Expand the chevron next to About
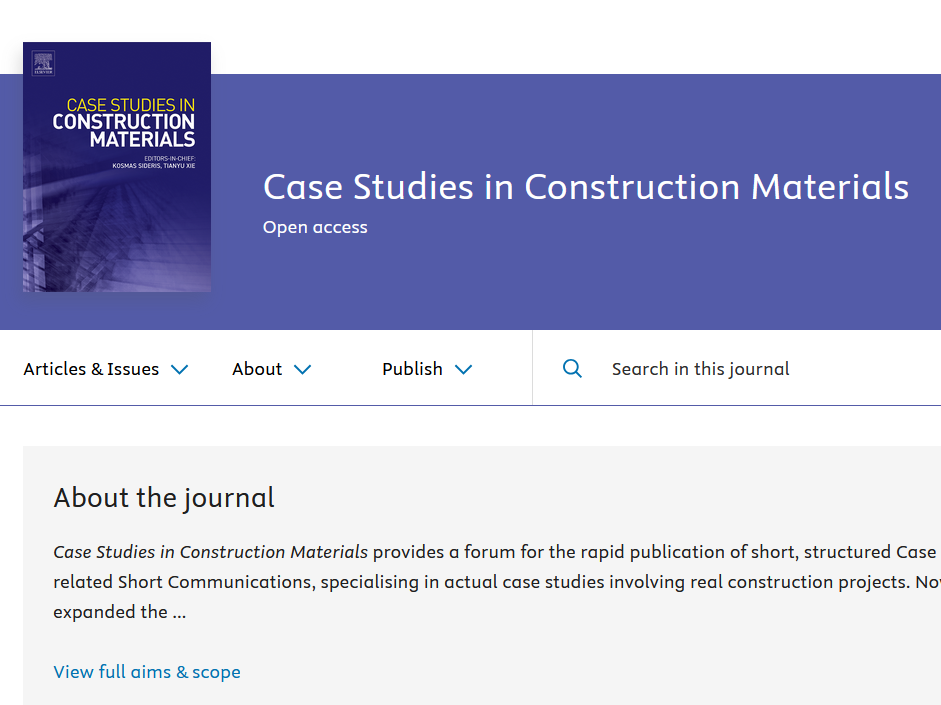 (x=302, y=370)
